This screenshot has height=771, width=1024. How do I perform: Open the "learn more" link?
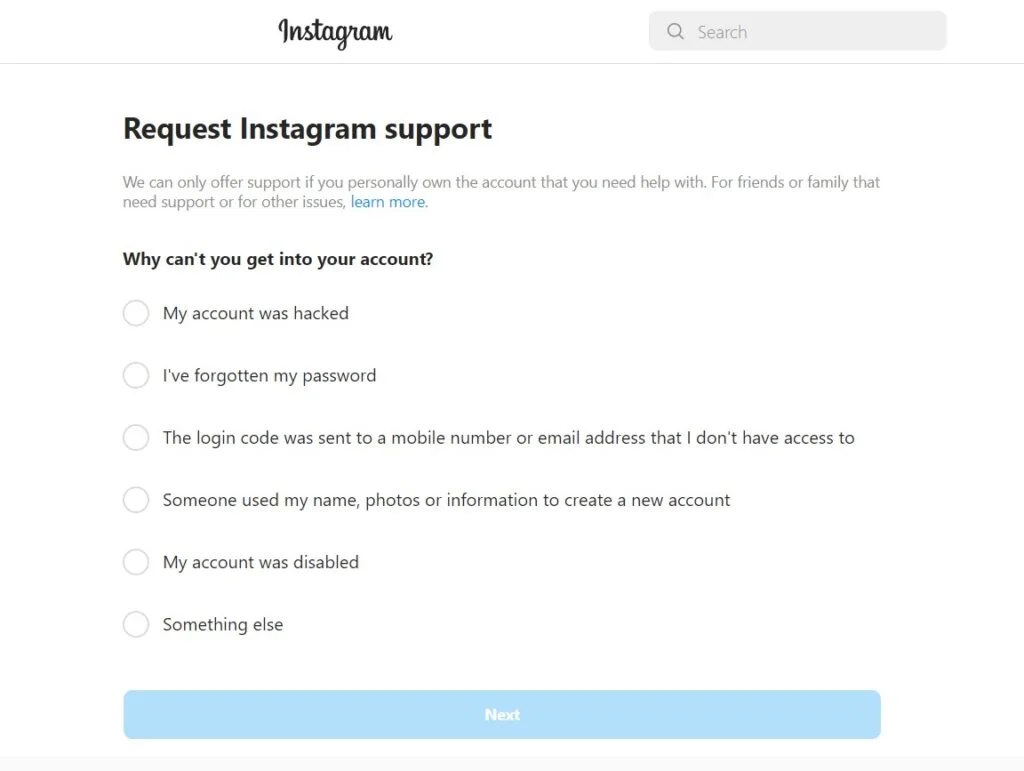388,202
